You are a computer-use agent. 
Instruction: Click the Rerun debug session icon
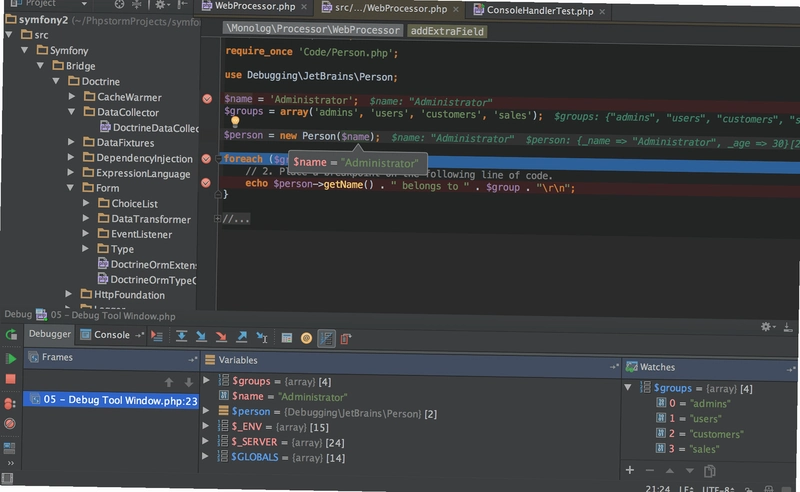pos(11,334)
